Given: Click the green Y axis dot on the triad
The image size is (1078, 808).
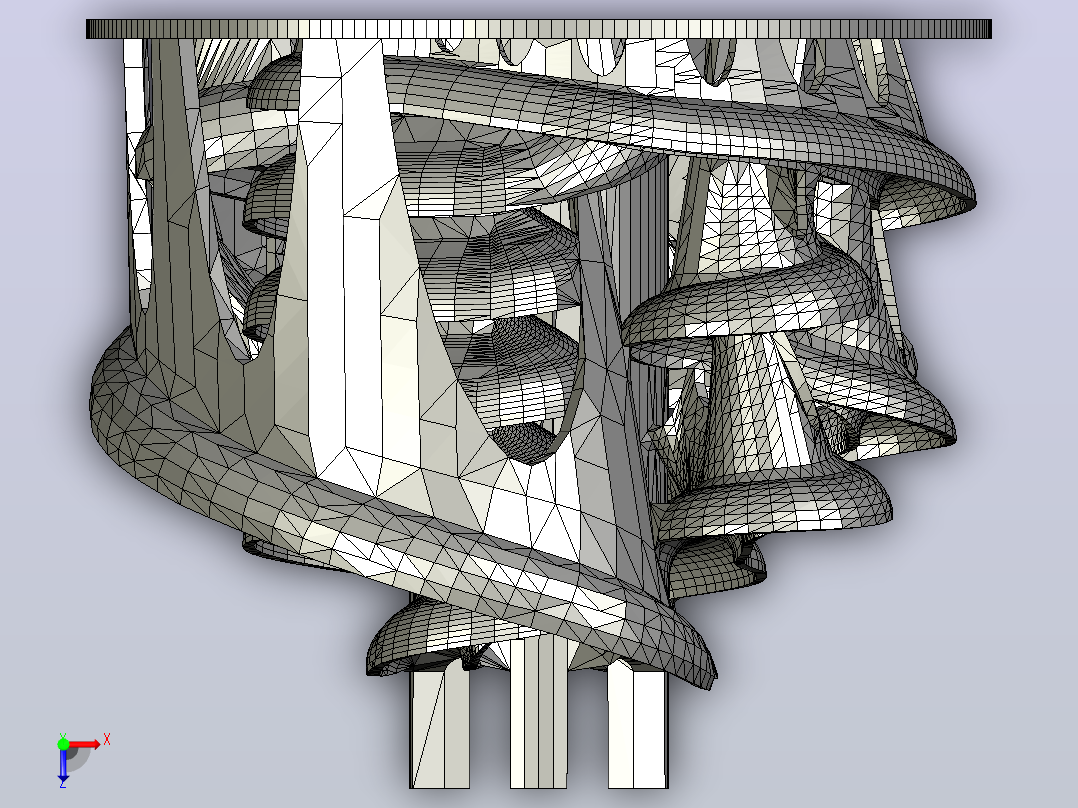Looking at the screenshot, I should click(x=63, y=744).
